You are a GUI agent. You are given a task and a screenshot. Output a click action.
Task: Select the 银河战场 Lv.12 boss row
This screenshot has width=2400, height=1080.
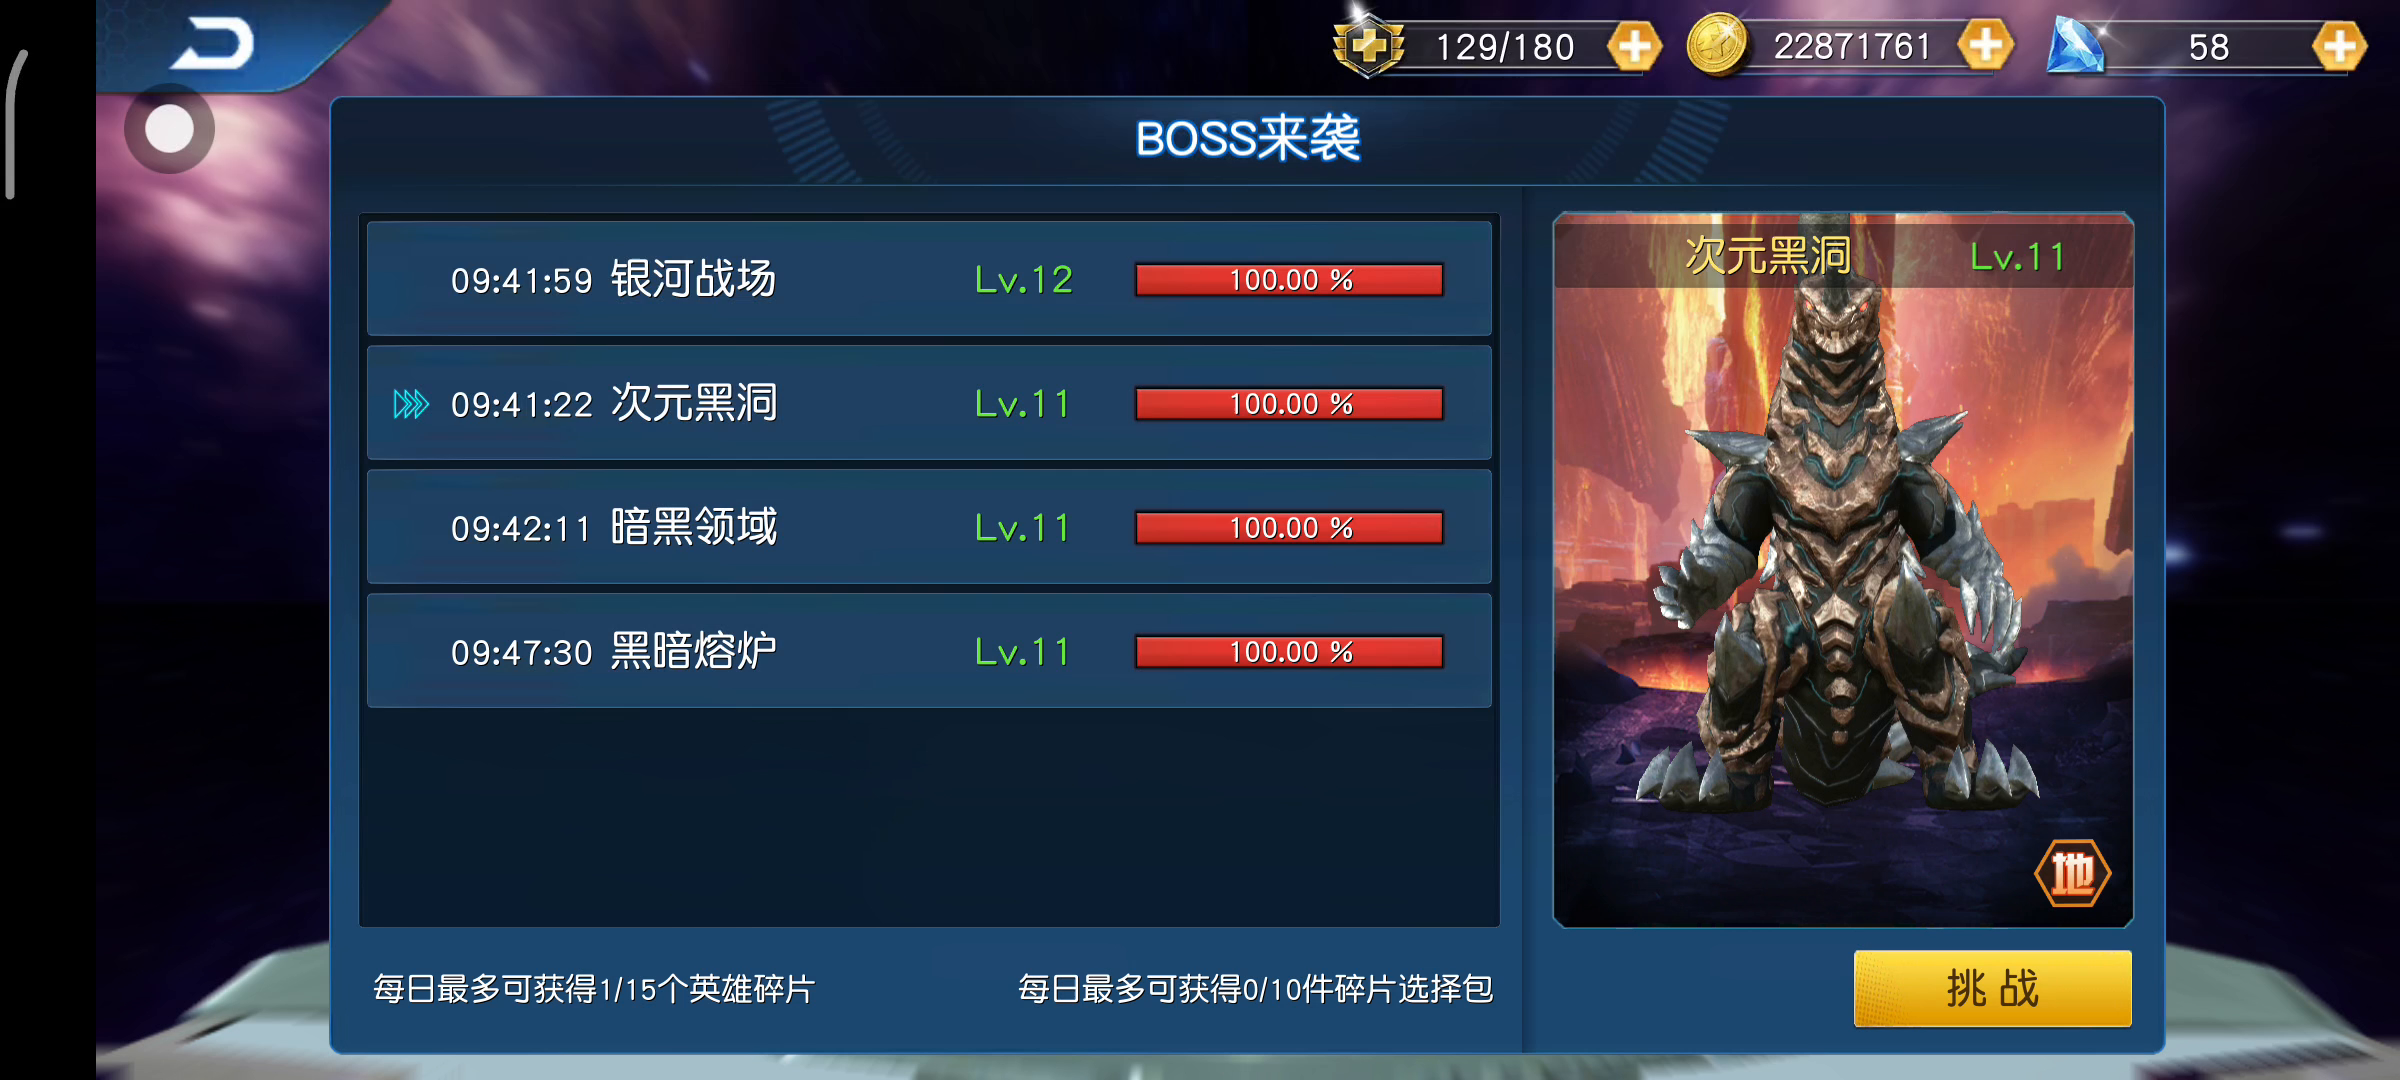929,279
